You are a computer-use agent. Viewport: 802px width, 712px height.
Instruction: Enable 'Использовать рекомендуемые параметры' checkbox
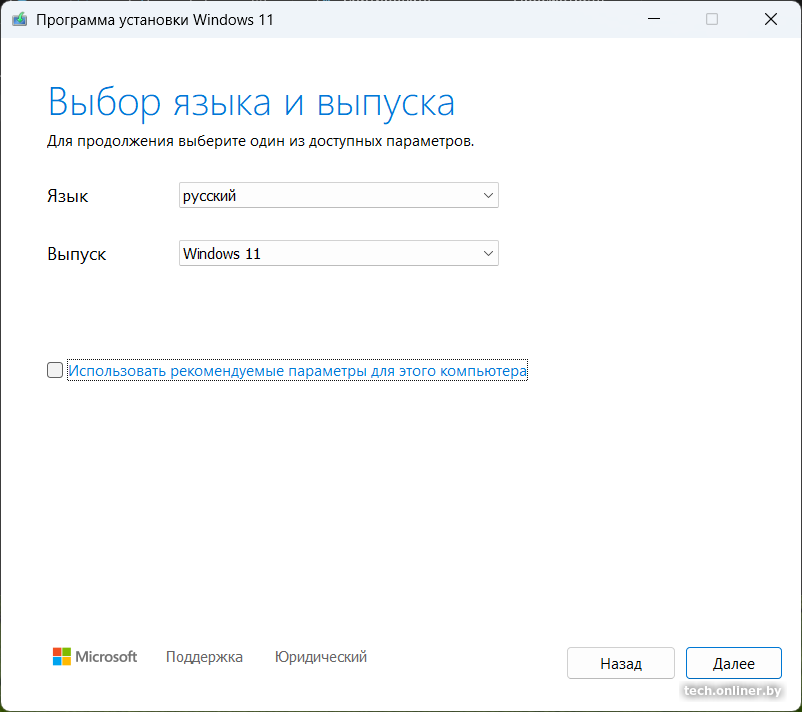tap(55, 370)
